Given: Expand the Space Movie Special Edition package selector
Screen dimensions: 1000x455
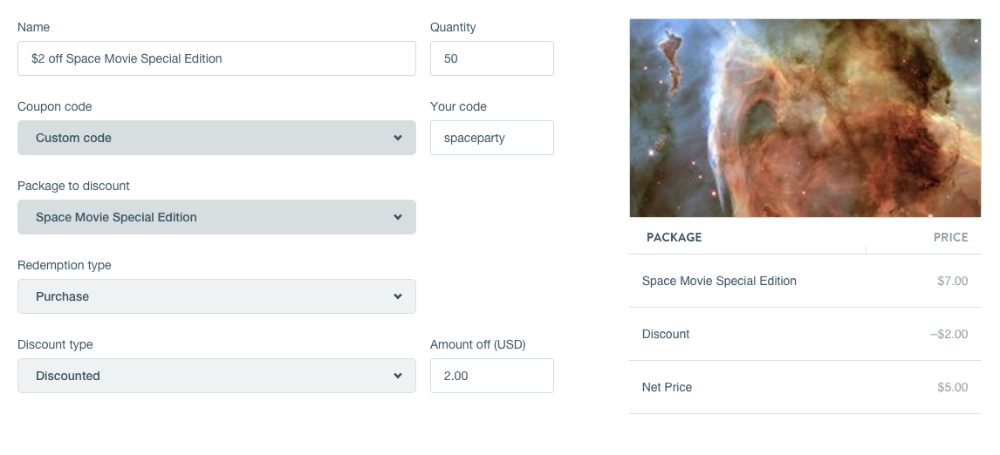Looking at the screenshot, I should pos(216,217).
